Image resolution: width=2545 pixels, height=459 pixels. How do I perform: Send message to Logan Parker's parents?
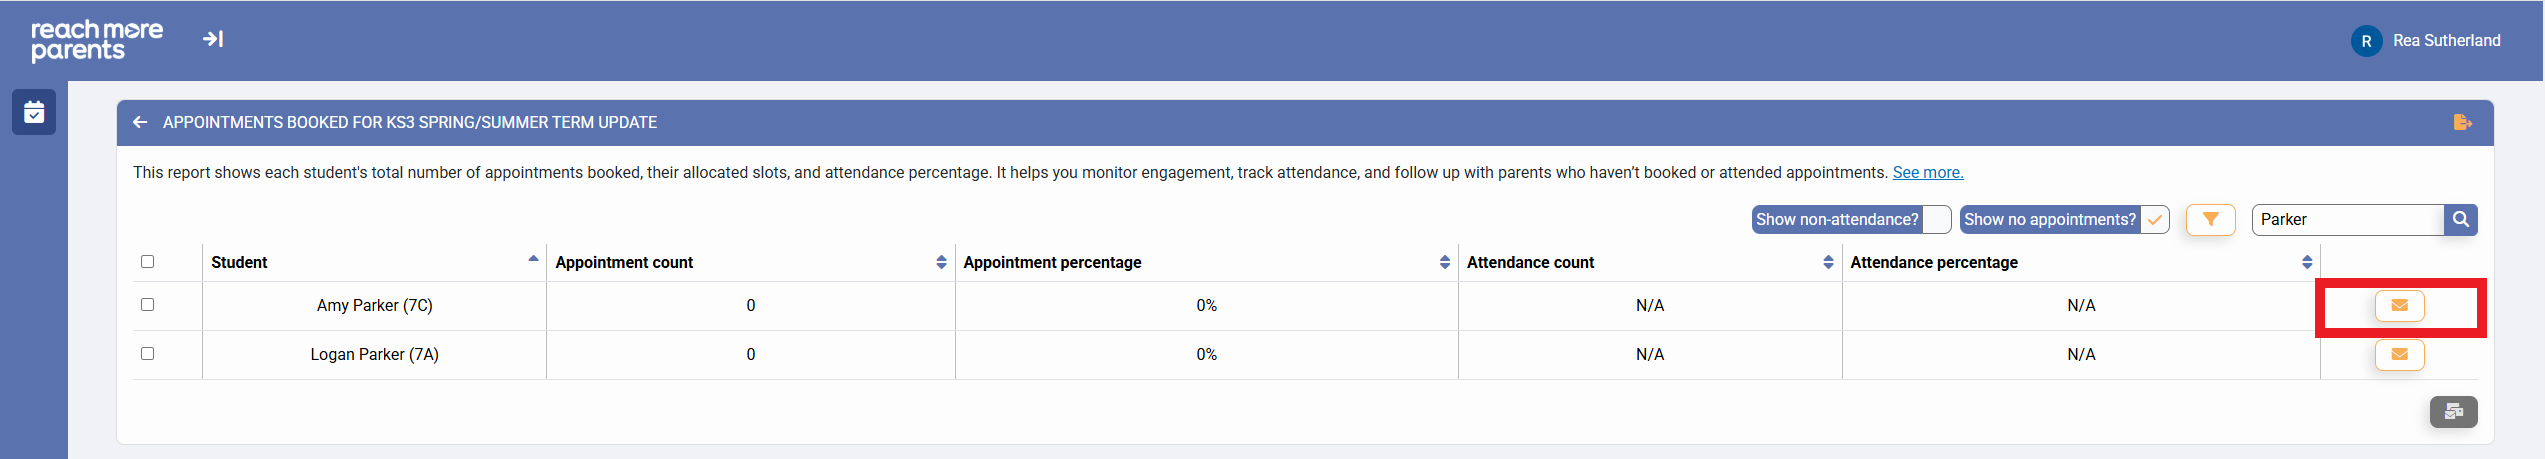[2399, 354]
